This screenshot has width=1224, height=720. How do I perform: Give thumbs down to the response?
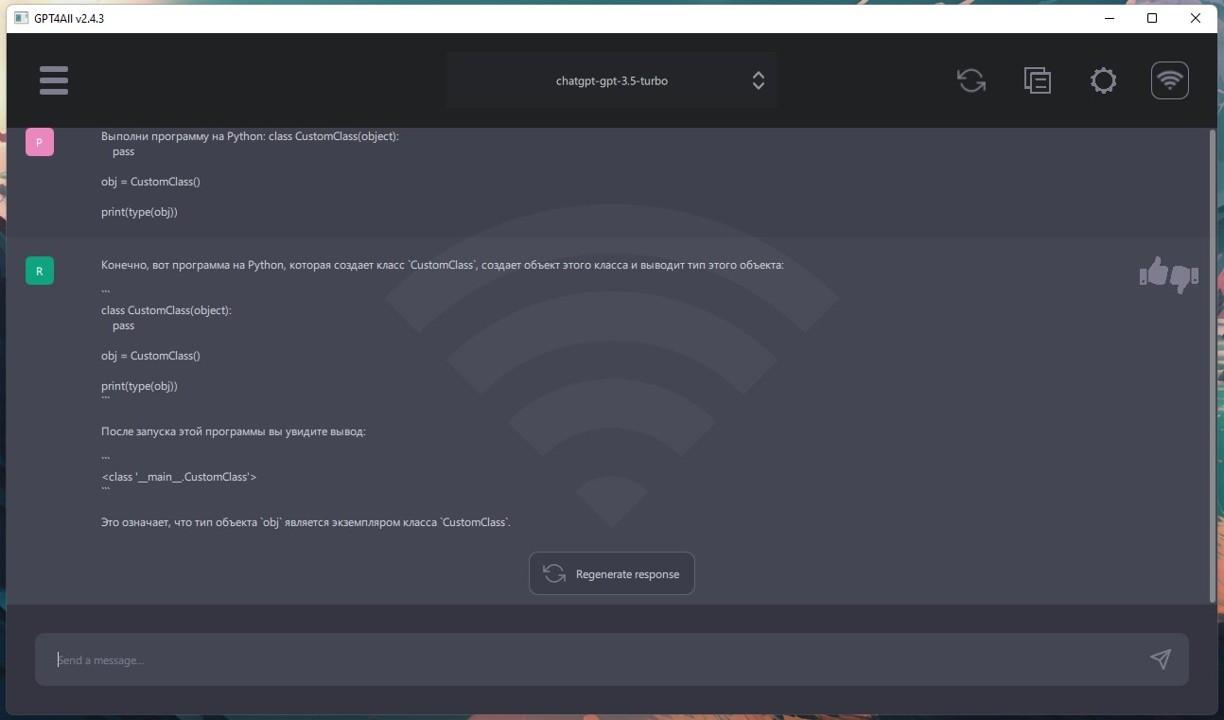(1184, 278)
